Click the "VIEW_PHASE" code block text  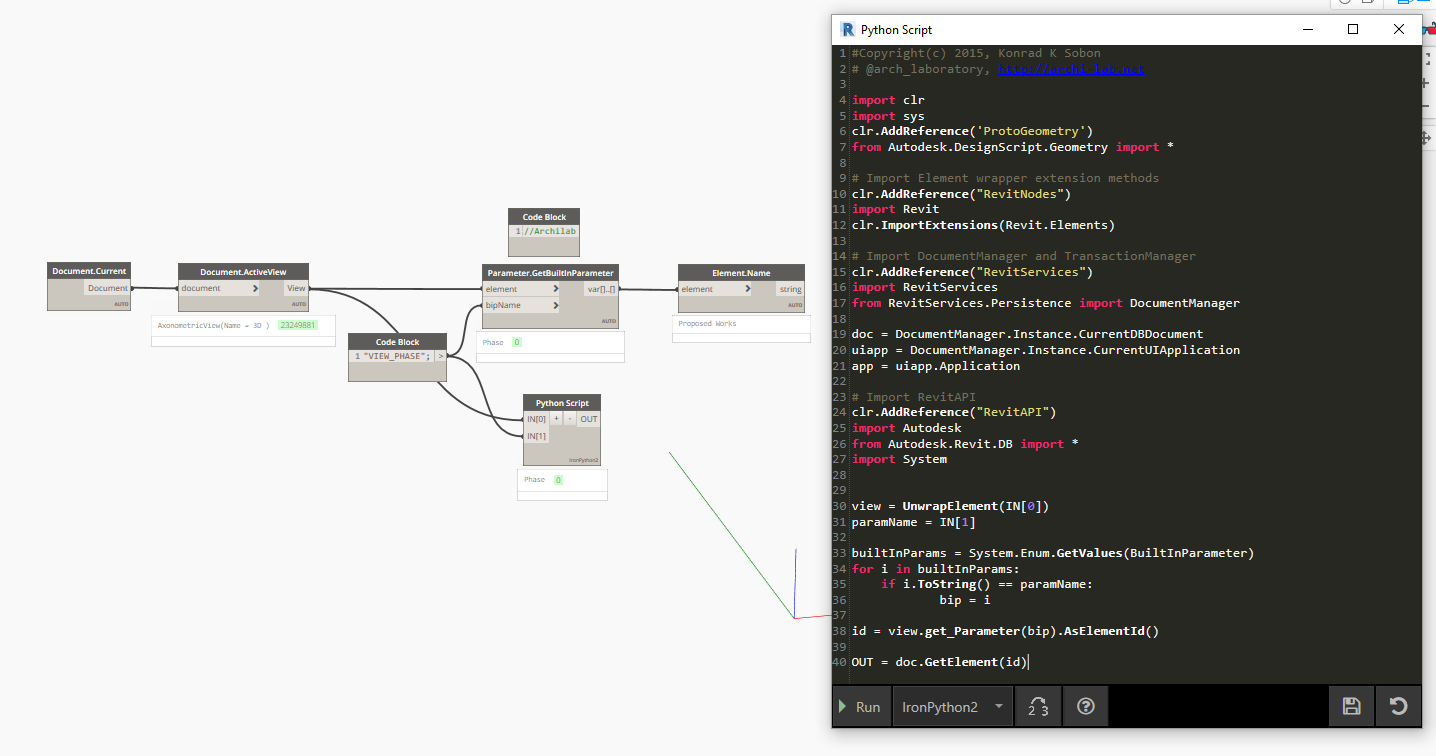coord(397,356)
